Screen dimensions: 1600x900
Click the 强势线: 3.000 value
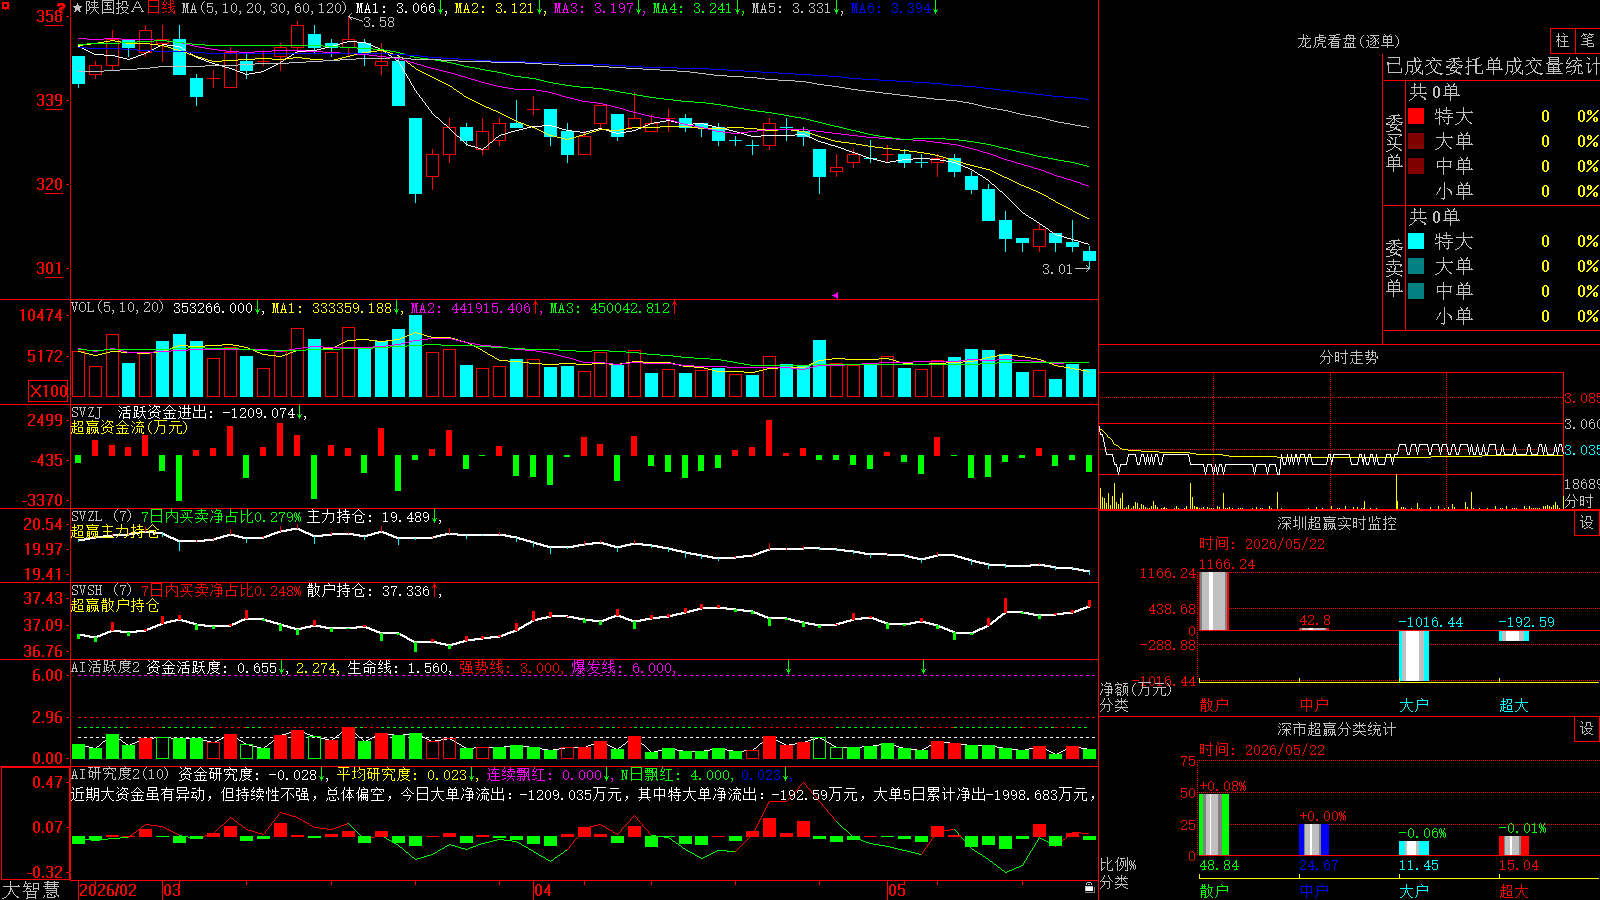click(510, 667)
